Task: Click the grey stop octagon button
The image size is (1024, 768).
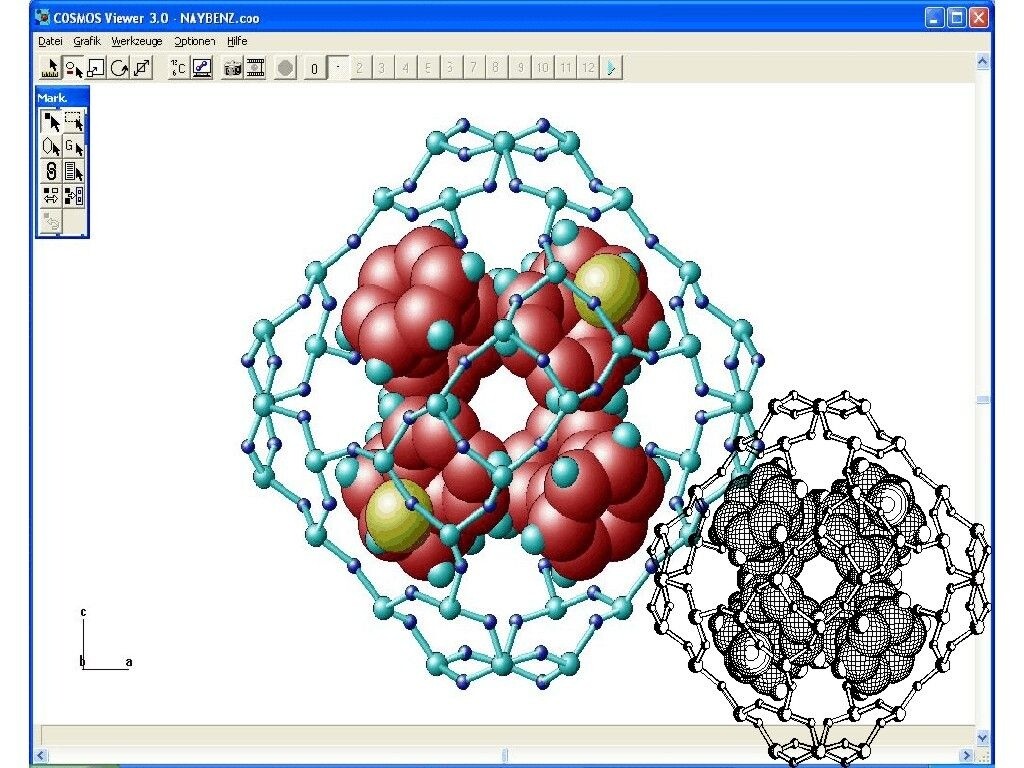Action: tap(285, 68)
